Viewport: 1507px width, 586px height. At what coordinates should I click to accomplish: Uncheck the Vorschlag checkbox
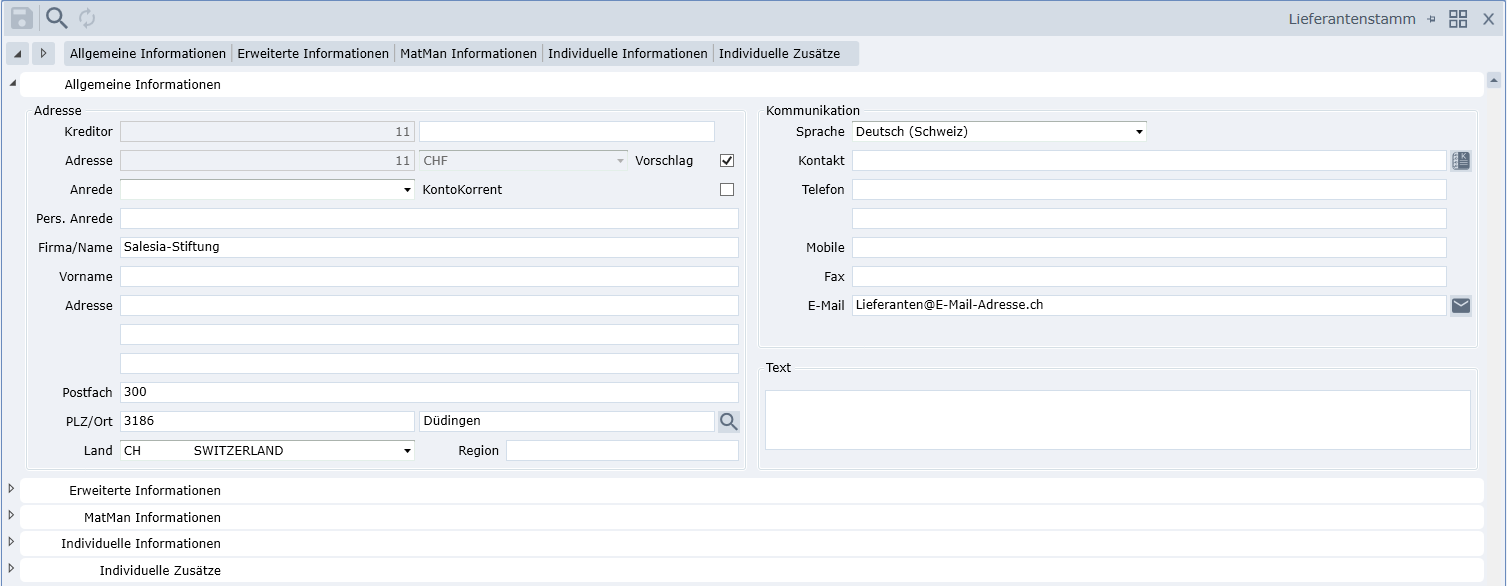(x=727, y=161)
